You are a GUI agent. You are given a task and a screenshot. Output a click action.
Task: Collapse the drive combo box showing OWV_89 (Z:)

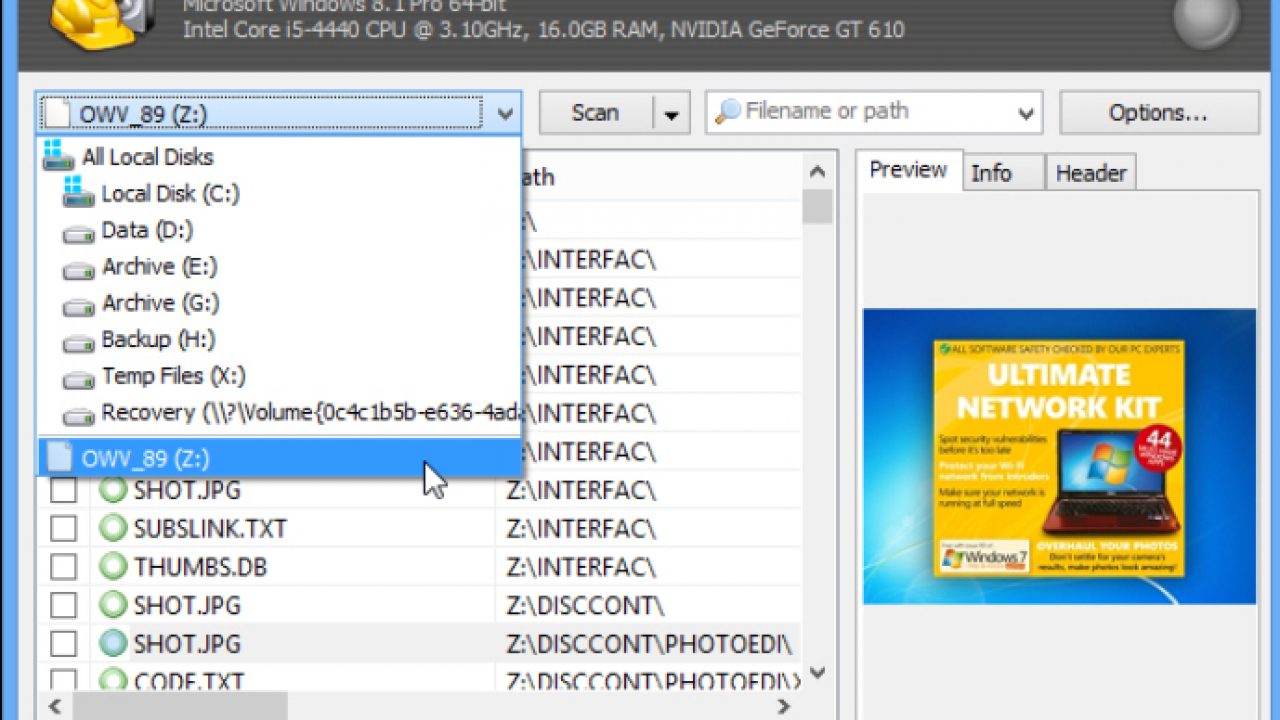coord(505,114)
